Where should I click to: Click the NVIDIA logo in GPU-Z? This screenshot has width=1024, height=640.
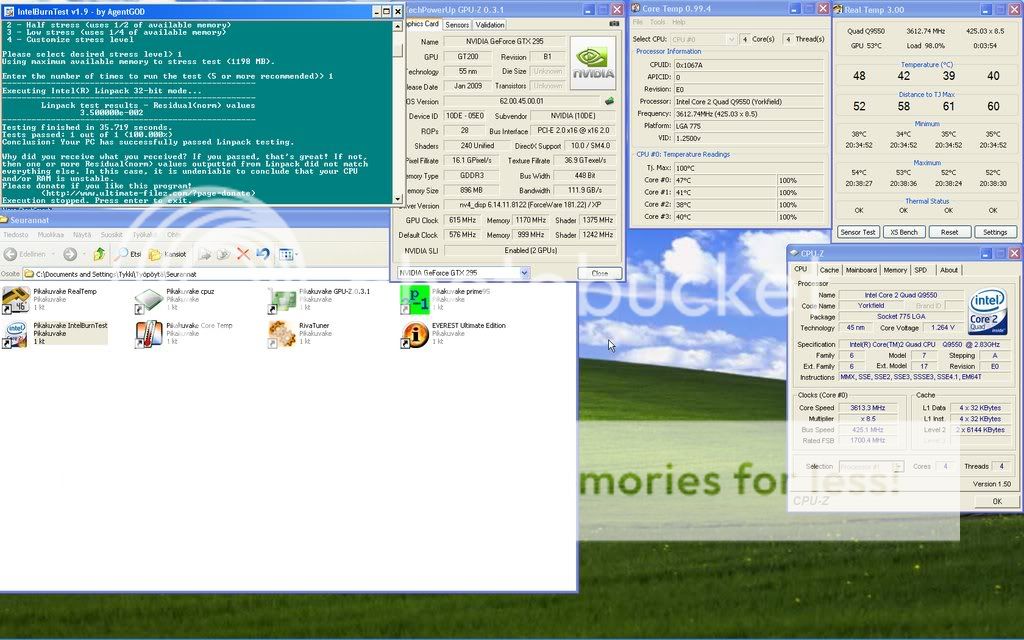tap(593, 63)
